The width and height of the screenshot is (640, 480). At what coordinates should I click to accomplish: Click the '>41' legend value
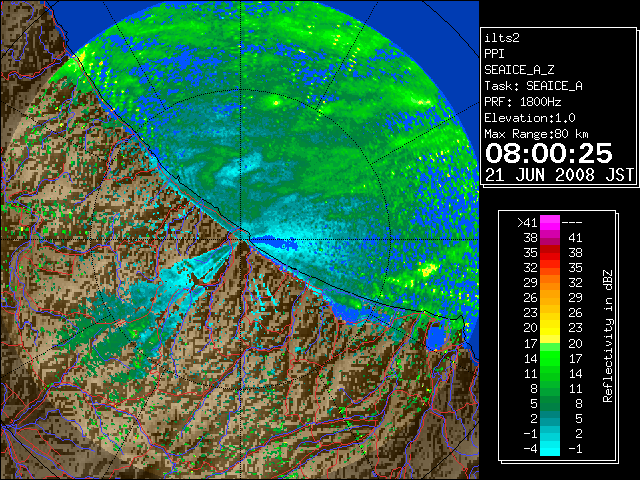point(527,222)
